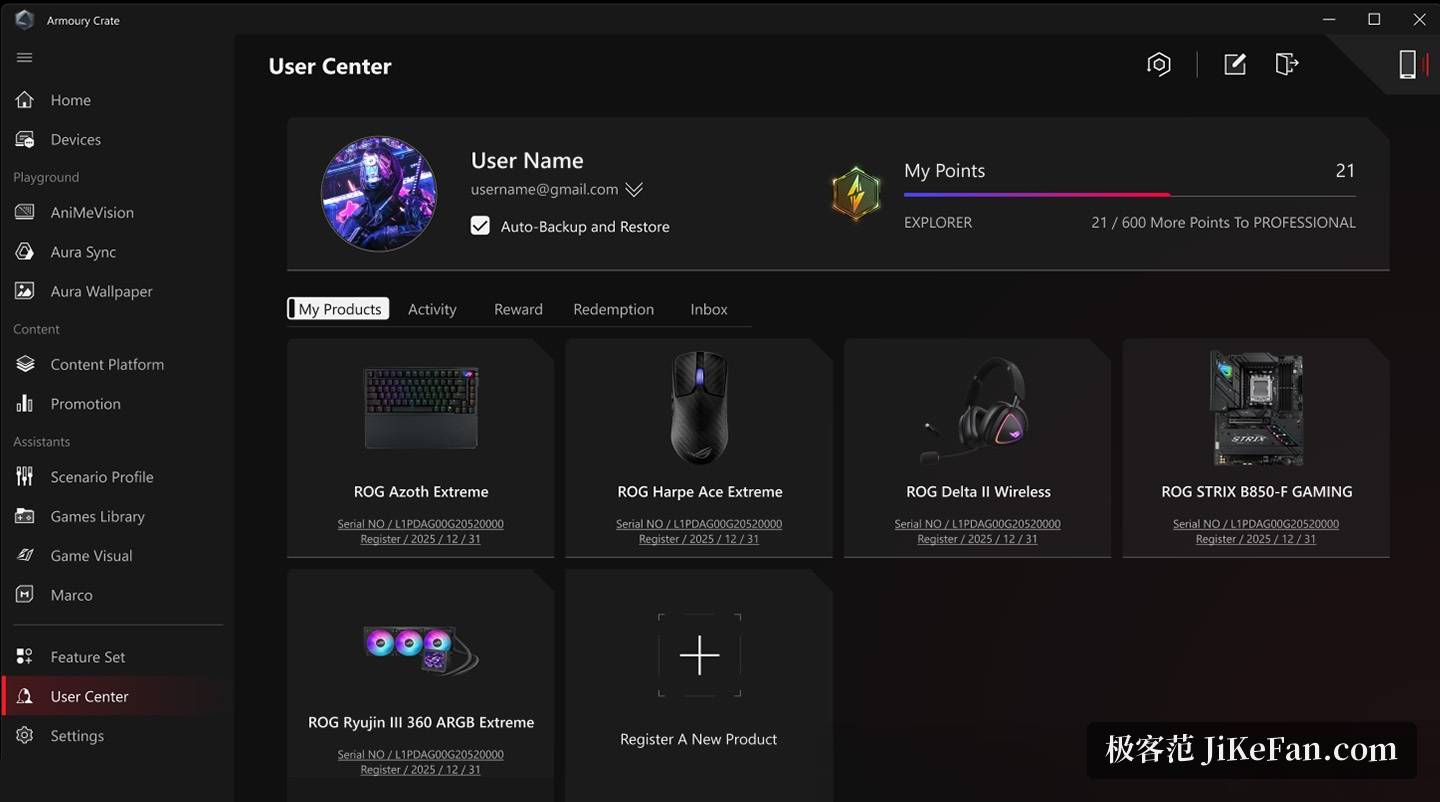Click the ROG Azoth Extreme register date
The height and width of the screenshot is (802, 1440).
click(x=421, y=539)
